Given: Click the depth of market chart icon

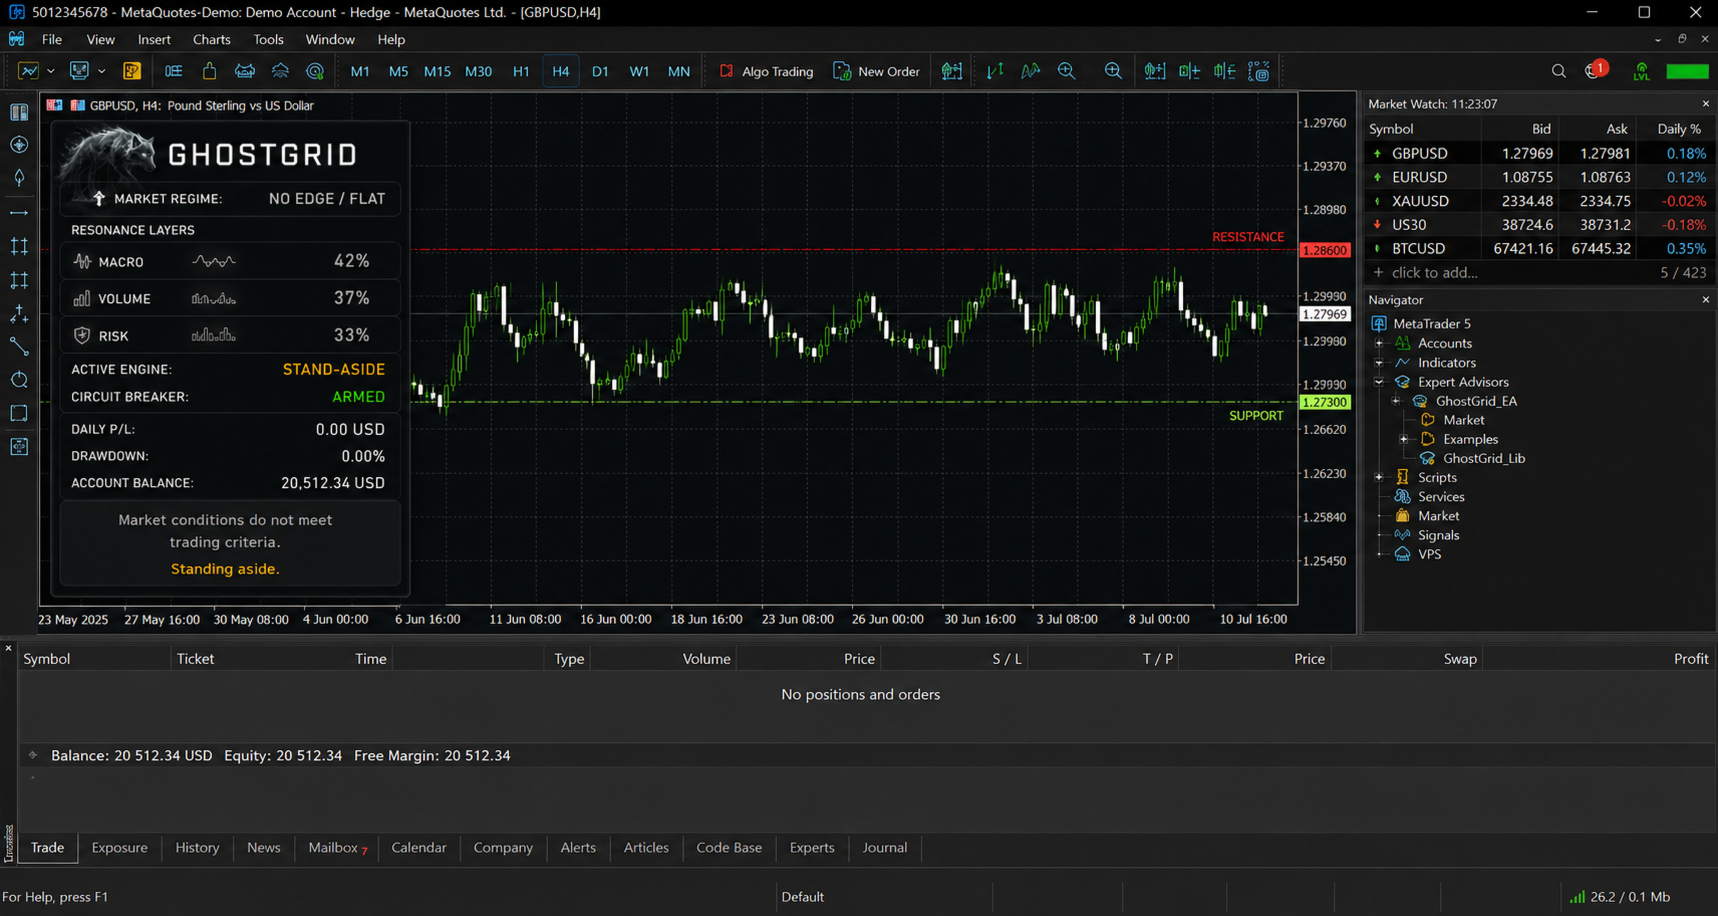Looking at the screenshot, I should (951, 71).
